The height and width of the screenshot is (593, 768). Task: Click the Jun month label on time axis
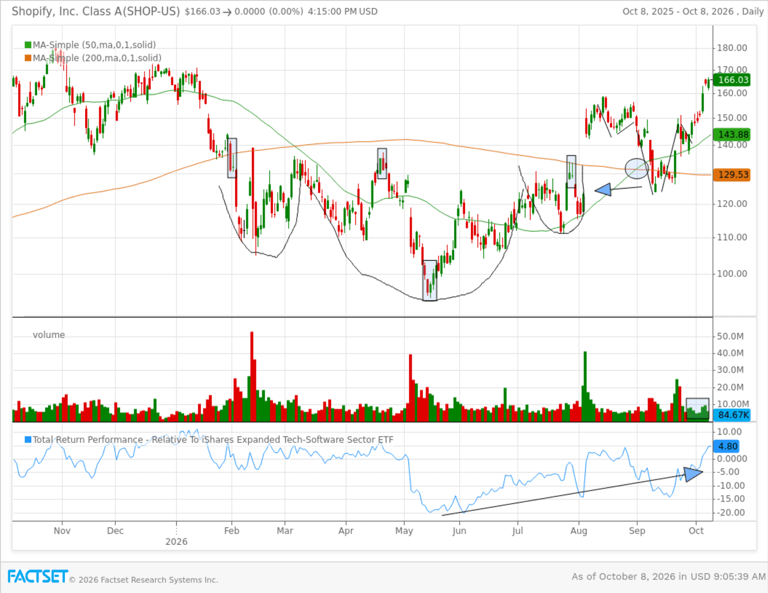point(459,531)
